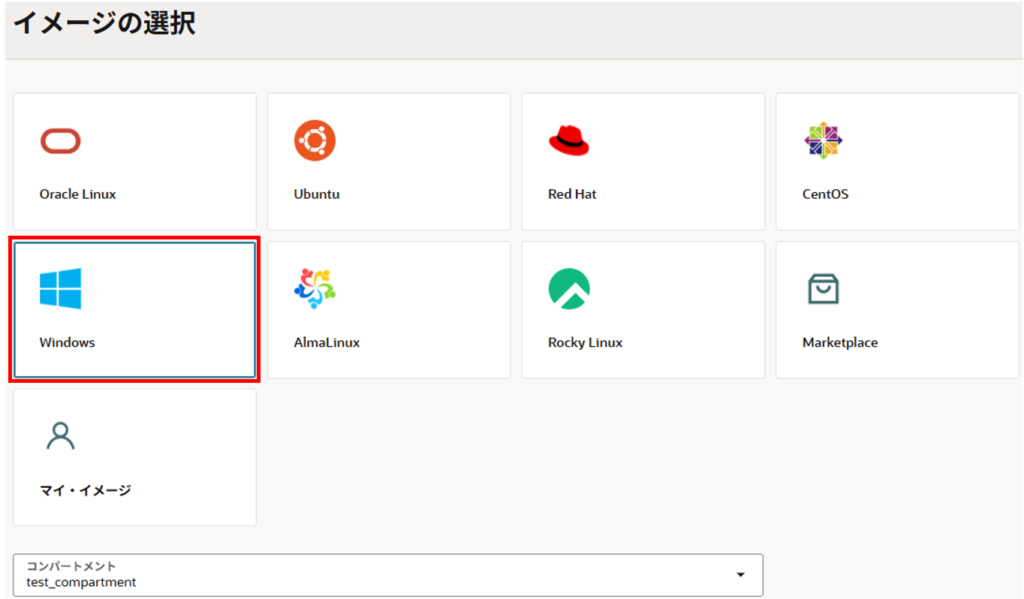Choose the "Windows" label in highlighted tile
This screenshot has height=599, width=1024.
[x=67, y=342]
